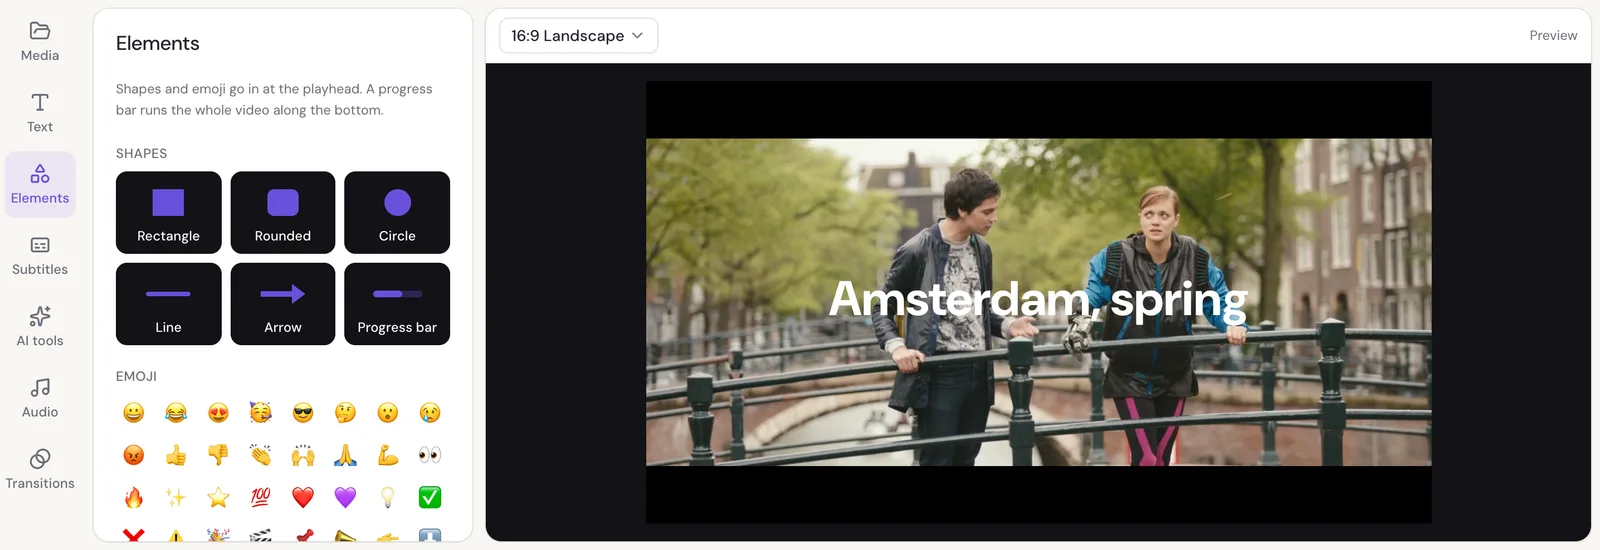Open the Subtitles panel

tap(40, 256)
